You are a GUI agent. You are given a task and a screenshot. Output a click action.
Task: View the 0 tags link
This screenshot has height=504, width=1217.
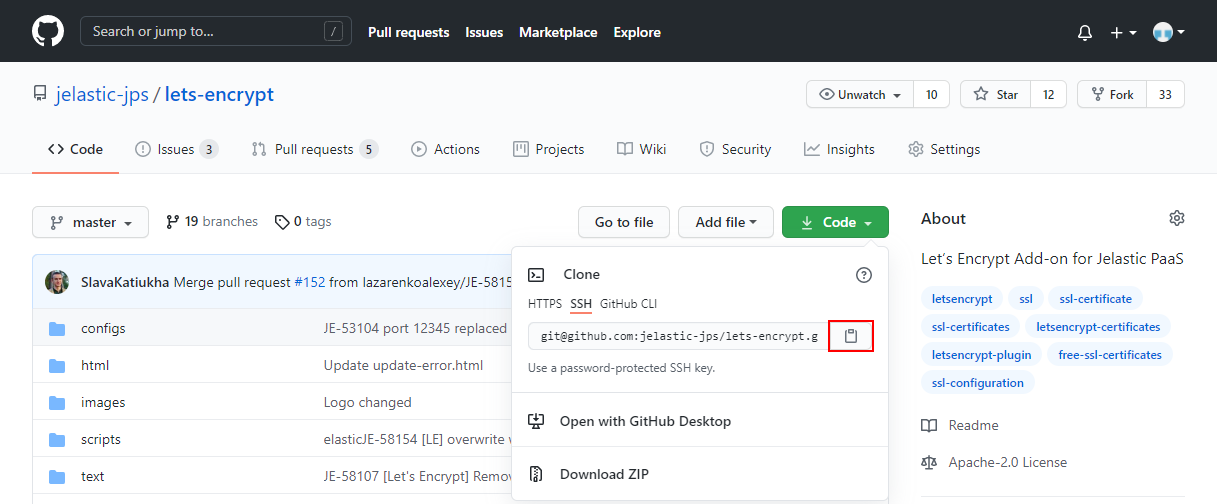pos(303,222)
